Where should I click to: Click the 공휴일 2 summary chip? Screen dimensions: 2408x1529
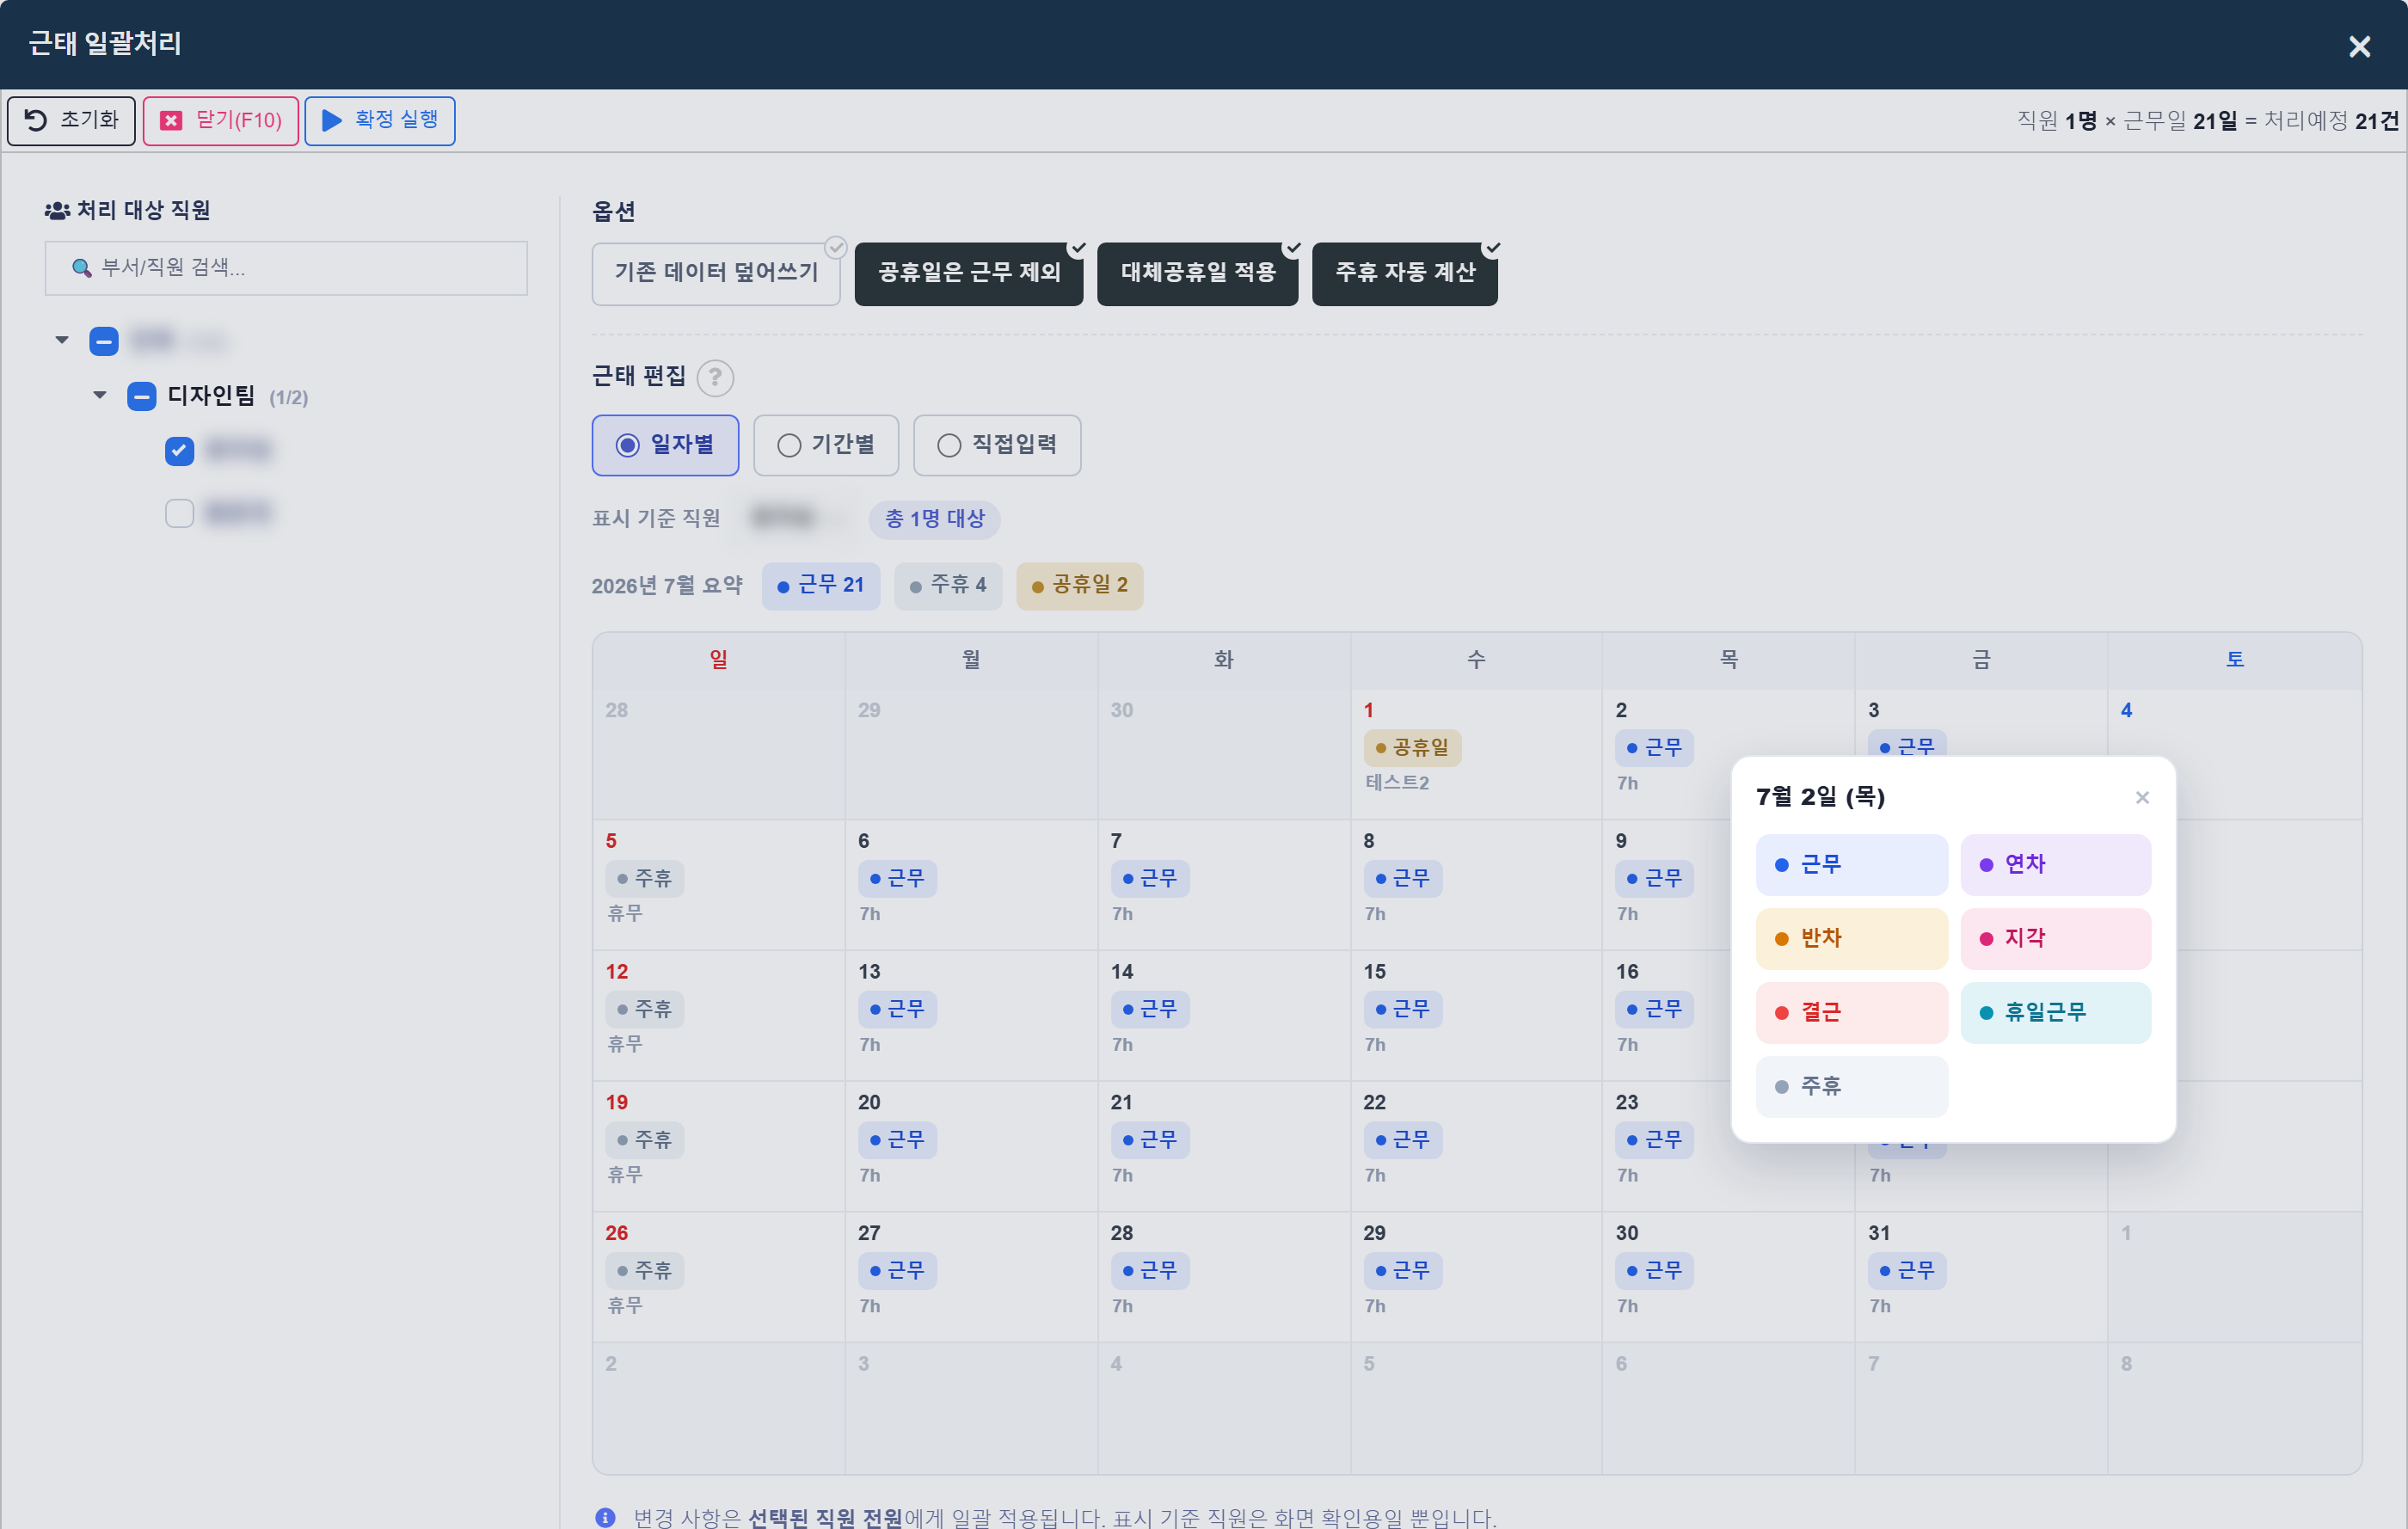[x=1079, y=585]
